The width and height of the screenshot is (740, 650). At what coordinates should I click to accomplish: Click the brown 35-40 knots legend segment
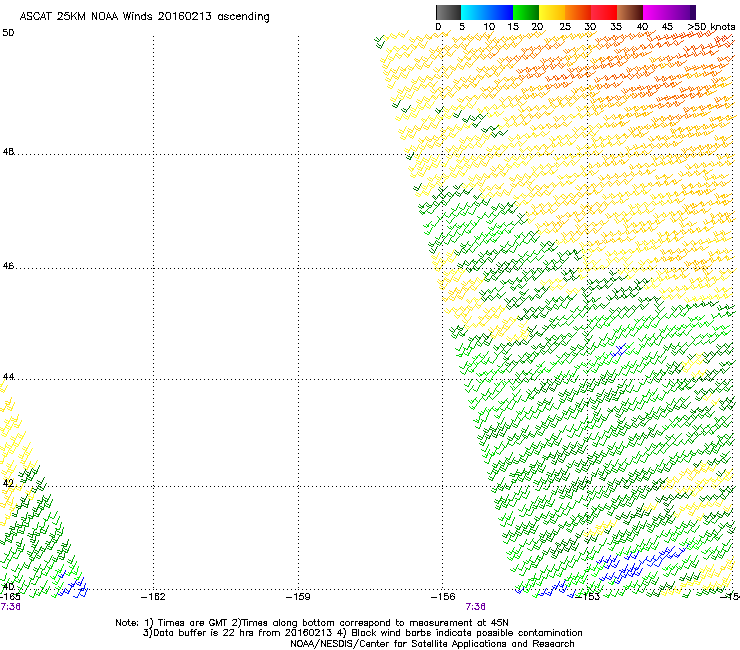(630, 12)
